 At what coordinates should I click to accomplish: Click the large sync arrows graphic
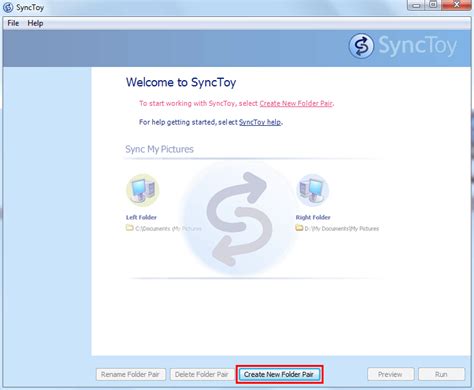(239, 219)
